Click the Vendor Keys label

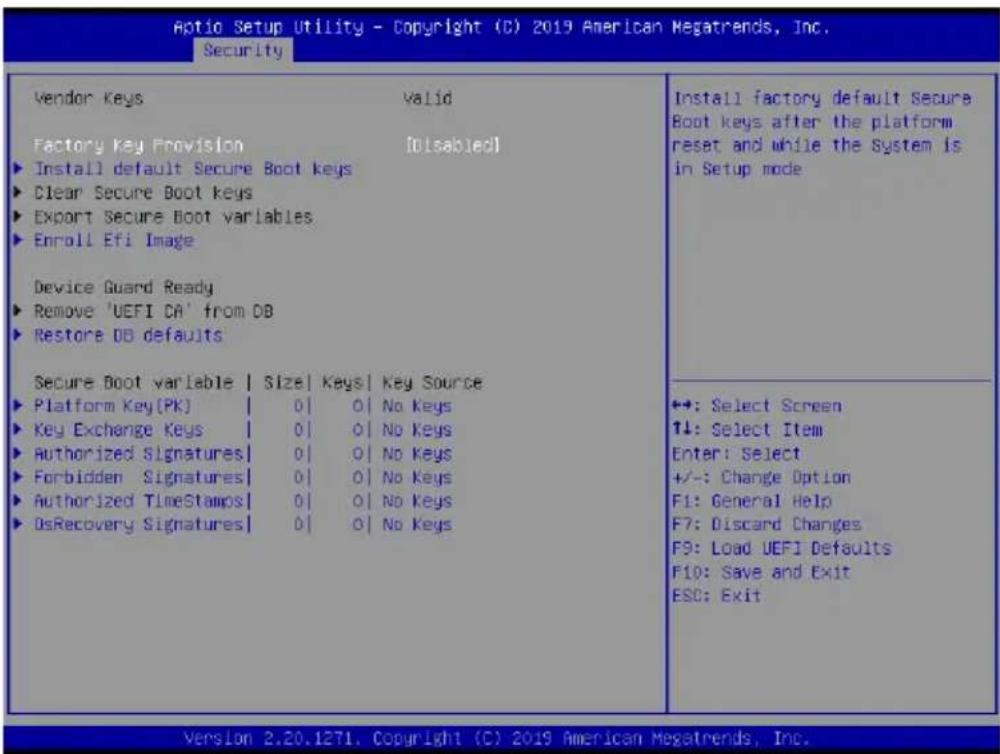[89, 98]
